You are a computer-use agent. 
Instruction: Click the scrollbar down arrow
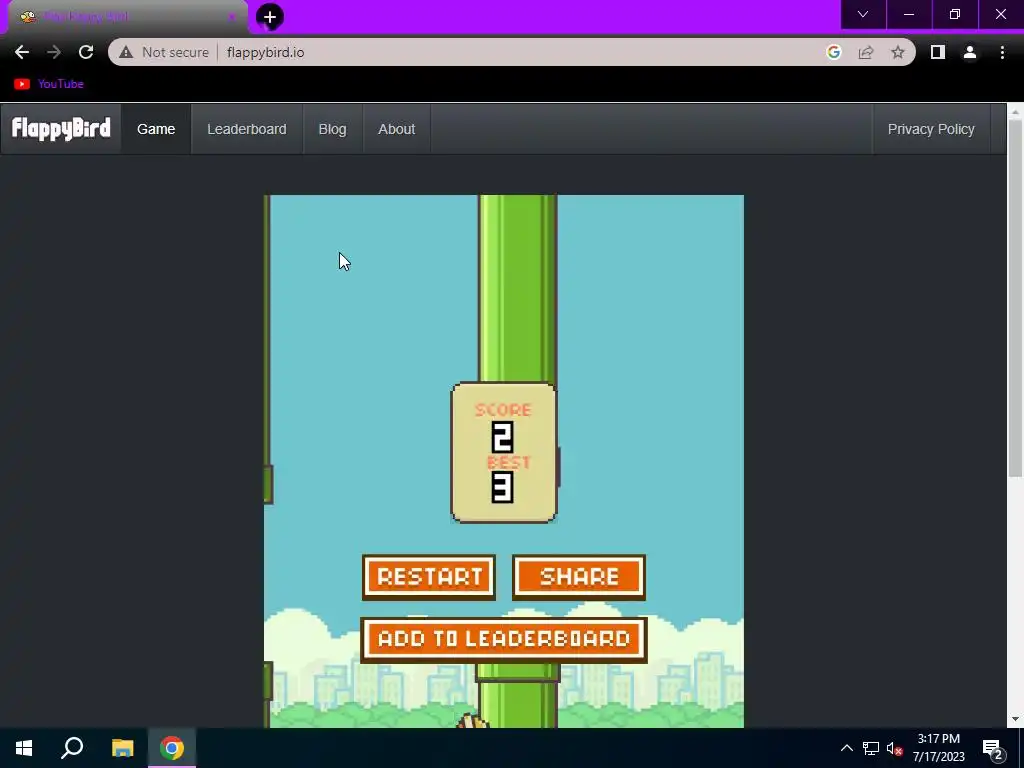tap(1015, 719)
